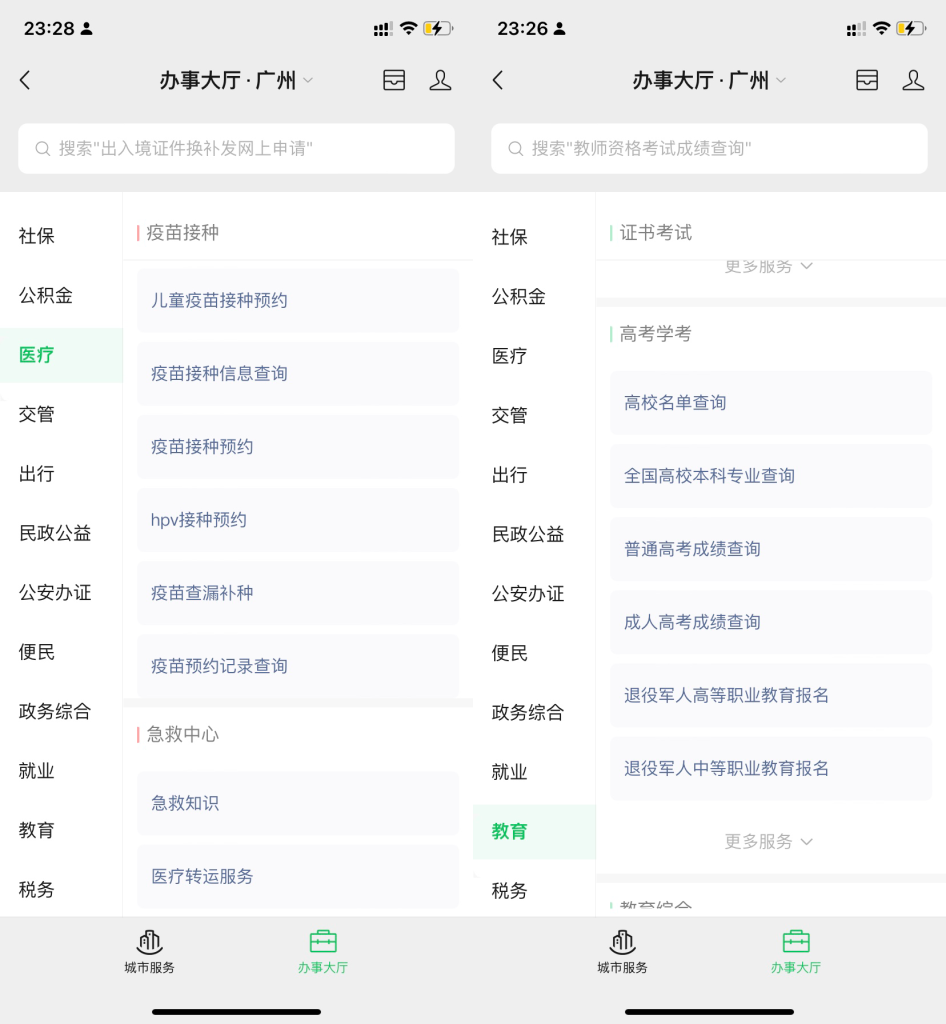The height and width of the screenshot is (1024, 946).
Task: Switch to the 医疗 category tab
Action: coord(37,355)
